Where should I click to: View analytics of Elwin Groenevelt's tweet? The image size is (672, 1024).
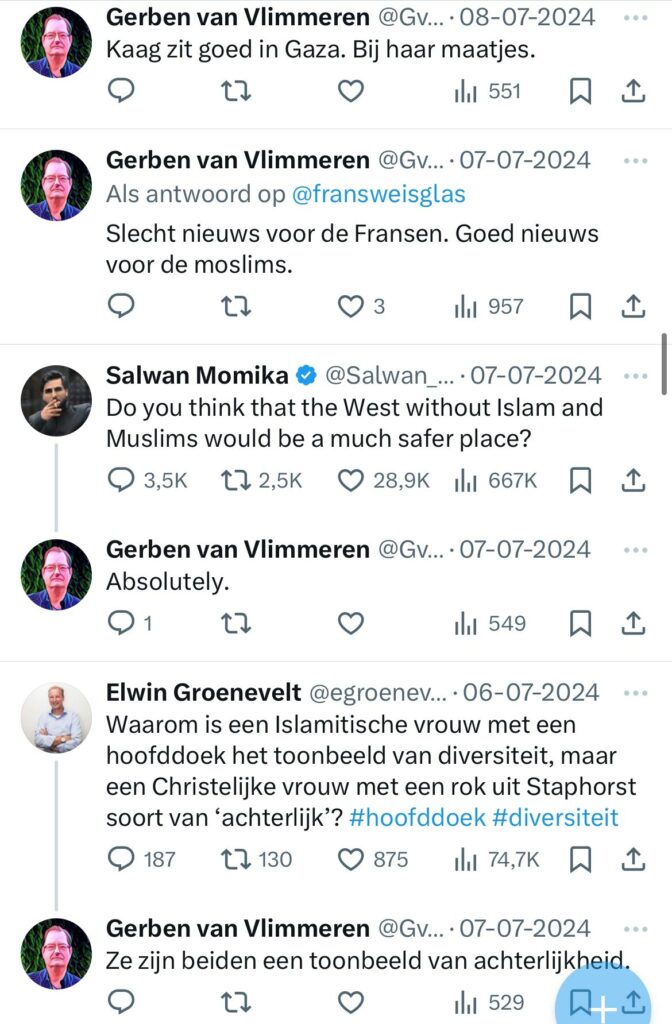click(466, 858)
